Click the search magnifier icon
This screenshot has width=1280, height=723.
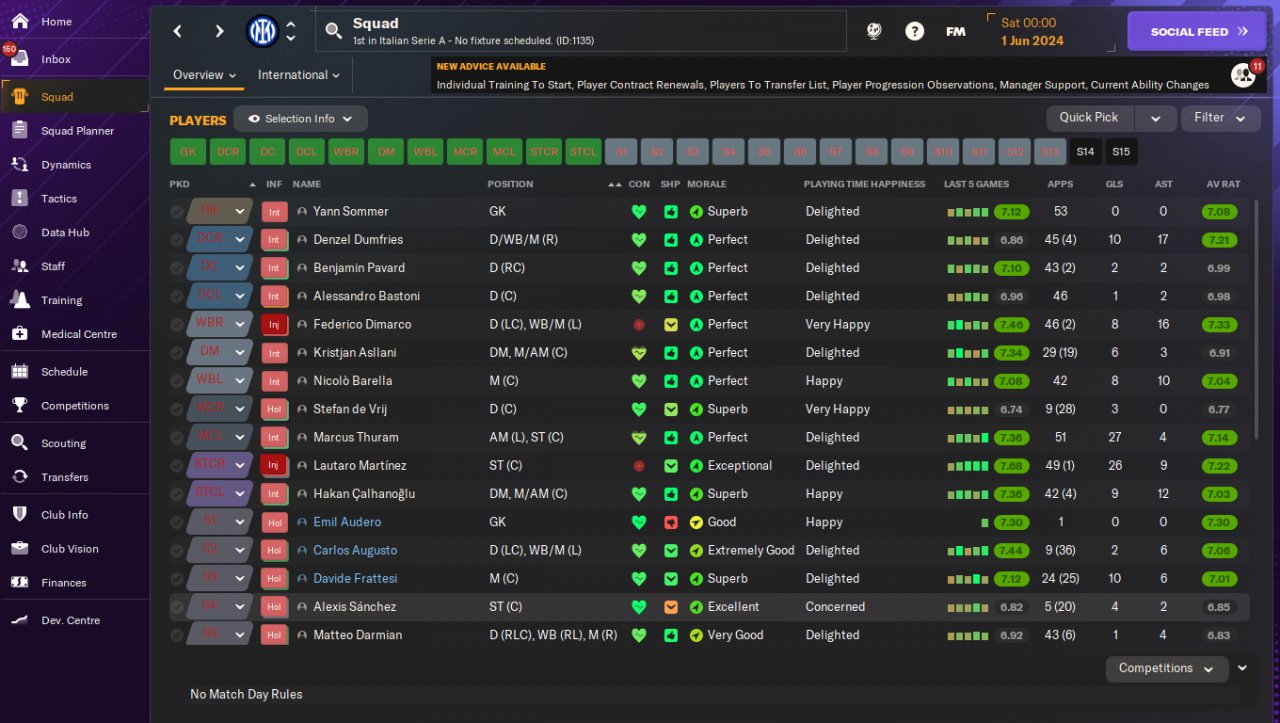pos(333,32)
